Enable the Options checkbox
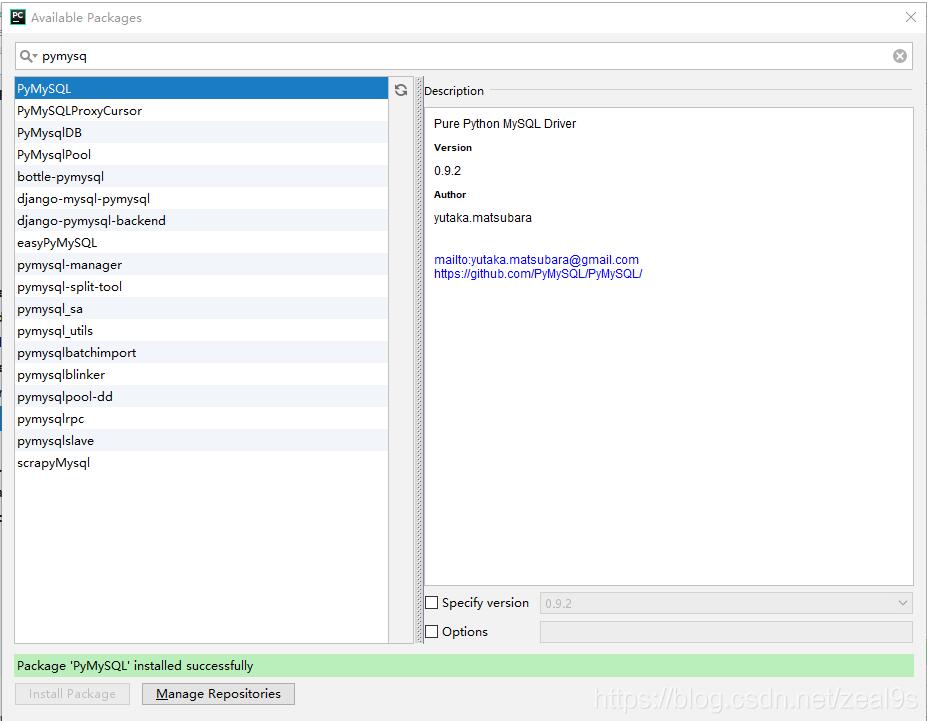Screen dimensions: 927x721 [x=431, y=631]
